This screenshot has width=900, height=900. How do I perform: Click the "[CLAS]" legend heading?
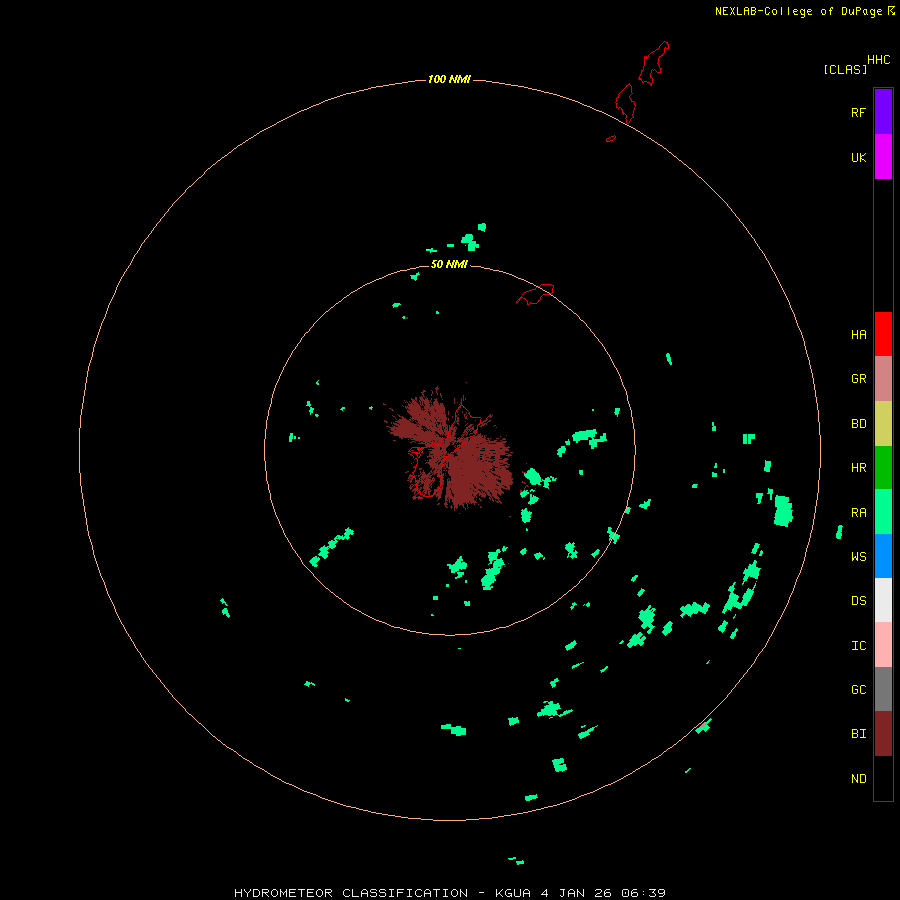tap(845, 69)
